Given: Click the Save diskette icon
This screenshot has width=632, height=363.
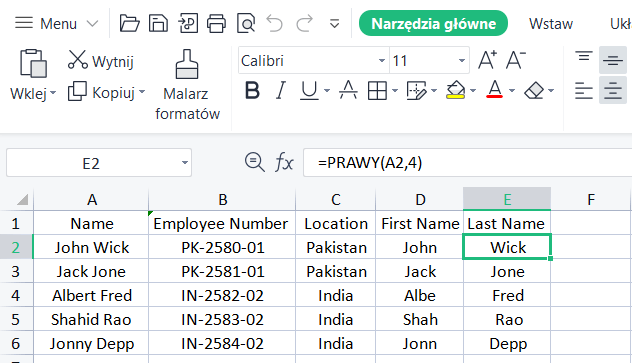Looking at the screenshot, I should 158,23.
